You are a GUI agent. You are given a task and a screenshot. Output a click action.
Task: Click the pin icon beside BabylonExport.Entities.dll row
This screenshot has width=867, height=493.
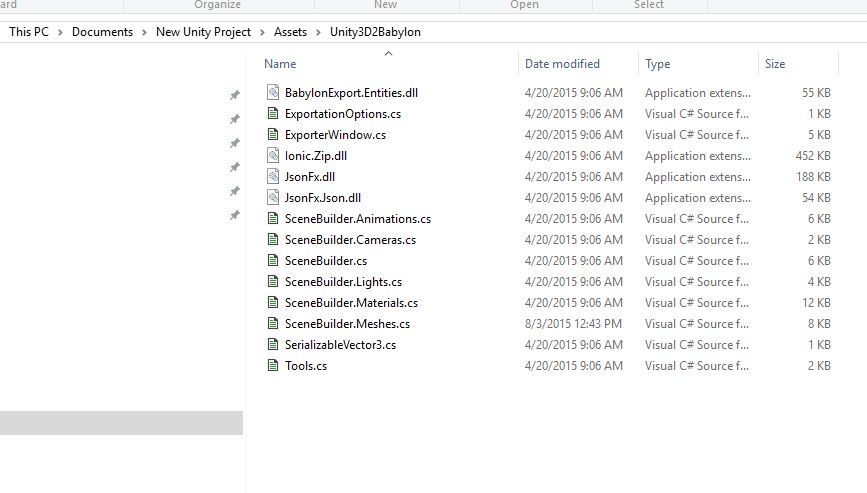coord(235,95)
